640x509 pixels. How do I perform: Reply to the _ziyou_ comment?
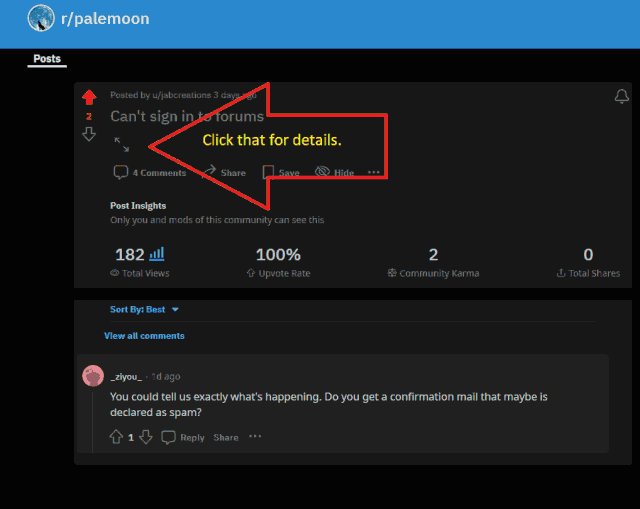(183, 437)
